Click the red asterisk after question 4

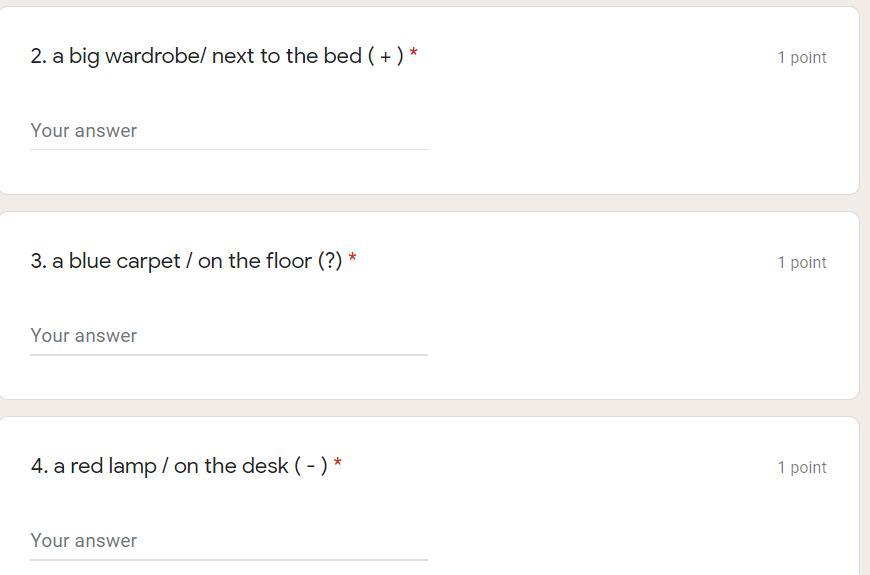click(338, 464)
